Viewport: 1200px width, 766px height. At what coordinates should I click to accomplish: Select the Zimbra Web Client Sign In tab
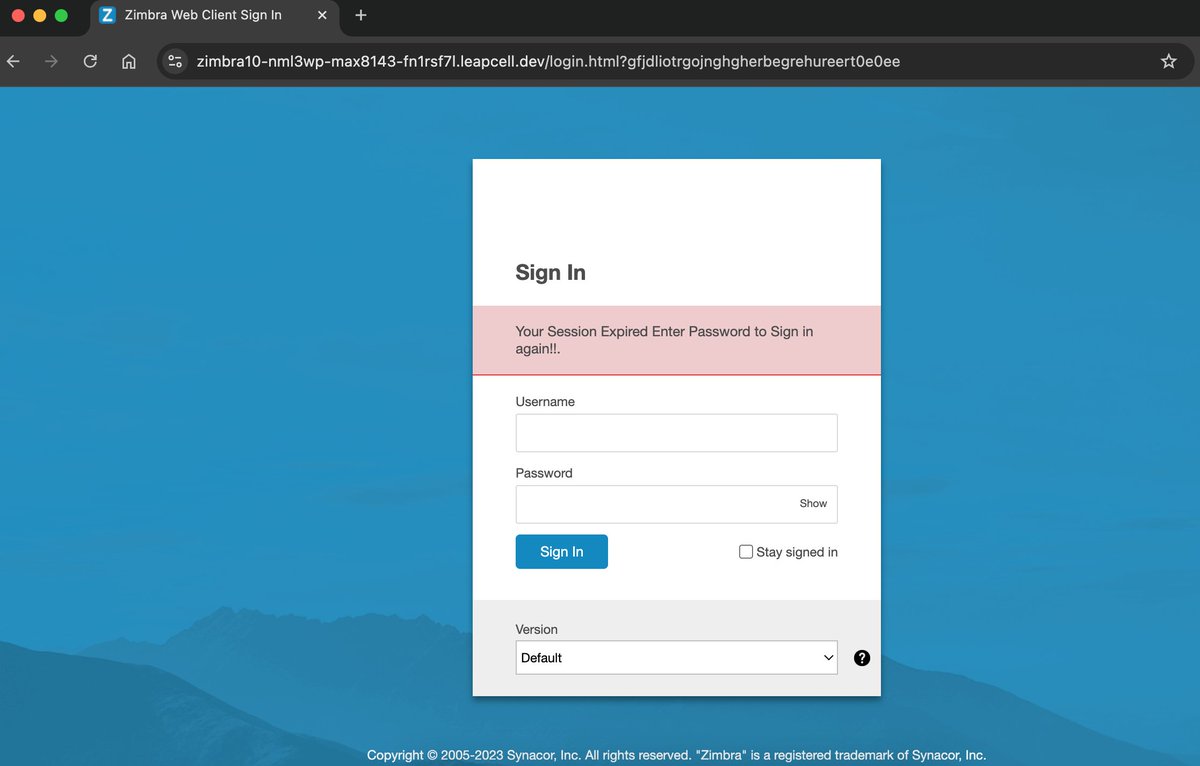click(x=215, y=15)
